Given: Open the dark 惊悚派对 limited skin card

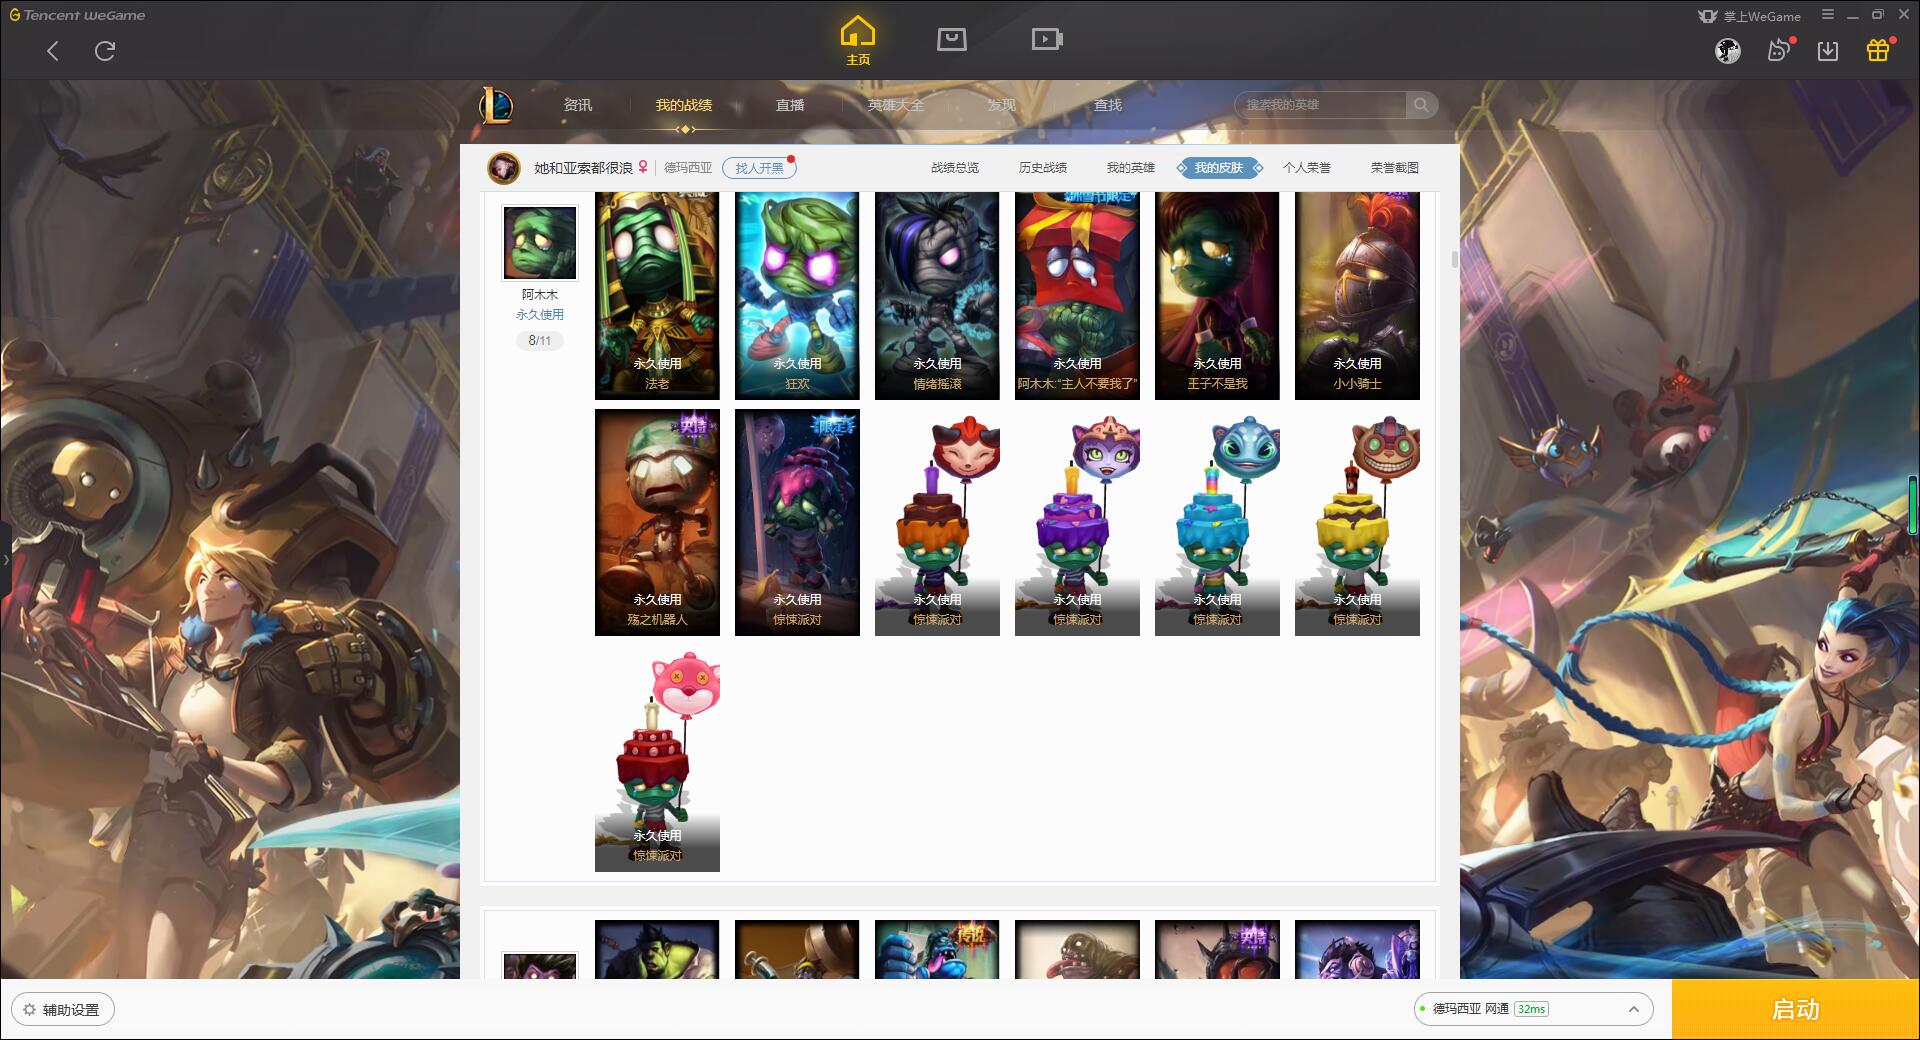Looking at the screenshot, I should 797,522.
